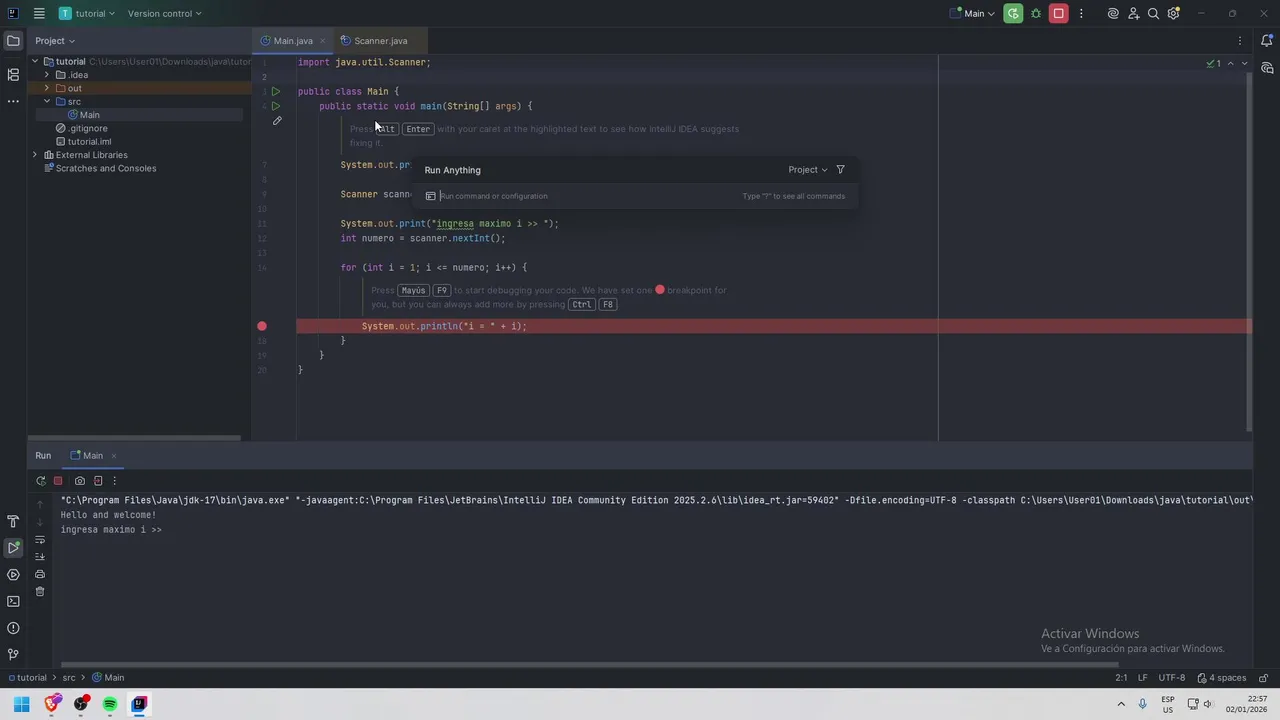The image size is (1280, 720).
Task: Show more tool windows ellipsis in left sidebar
Action: point(13,101)
